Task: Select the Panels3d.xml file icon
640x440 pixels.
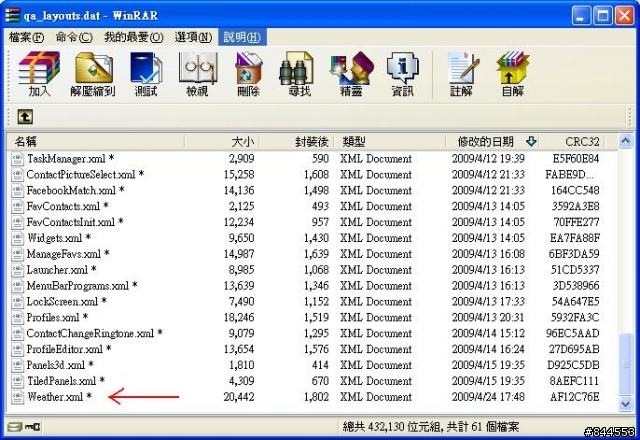Action: tap(18, 365)
